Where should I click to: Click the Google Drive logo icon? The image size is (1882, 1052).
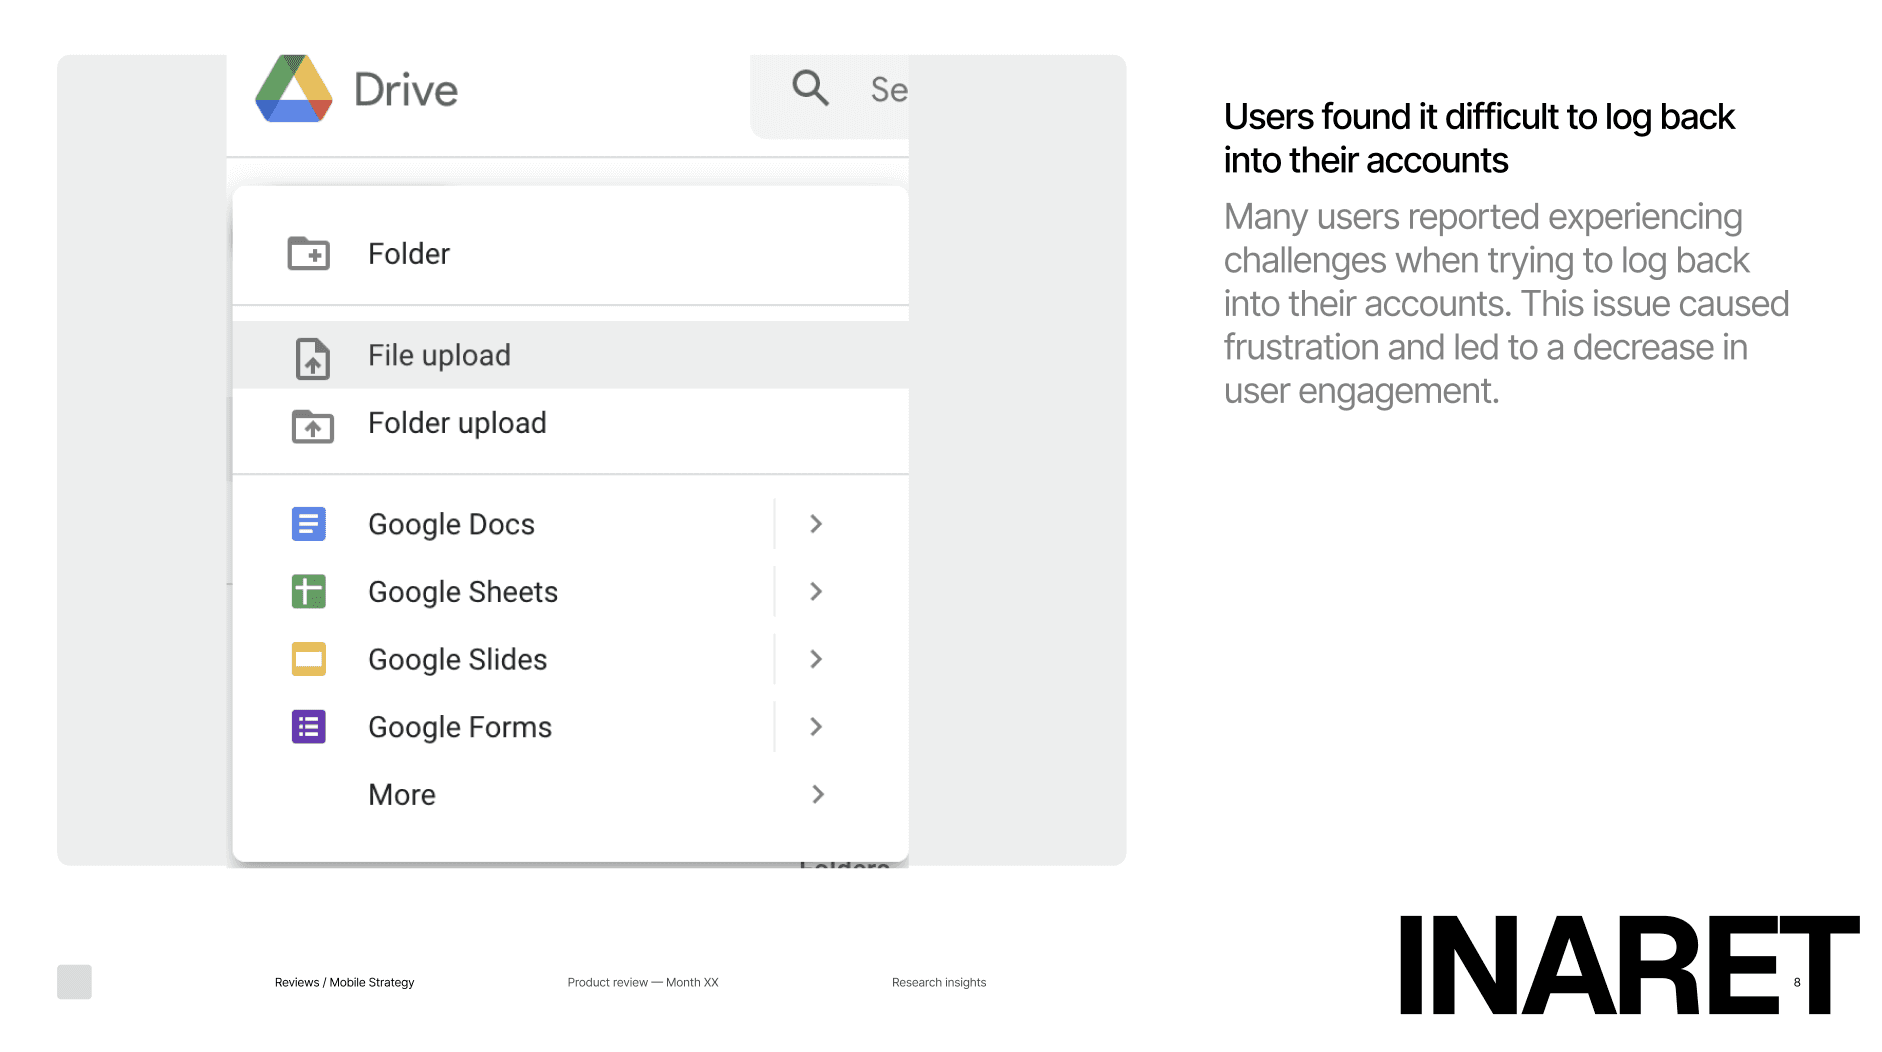tap(294, 89)
